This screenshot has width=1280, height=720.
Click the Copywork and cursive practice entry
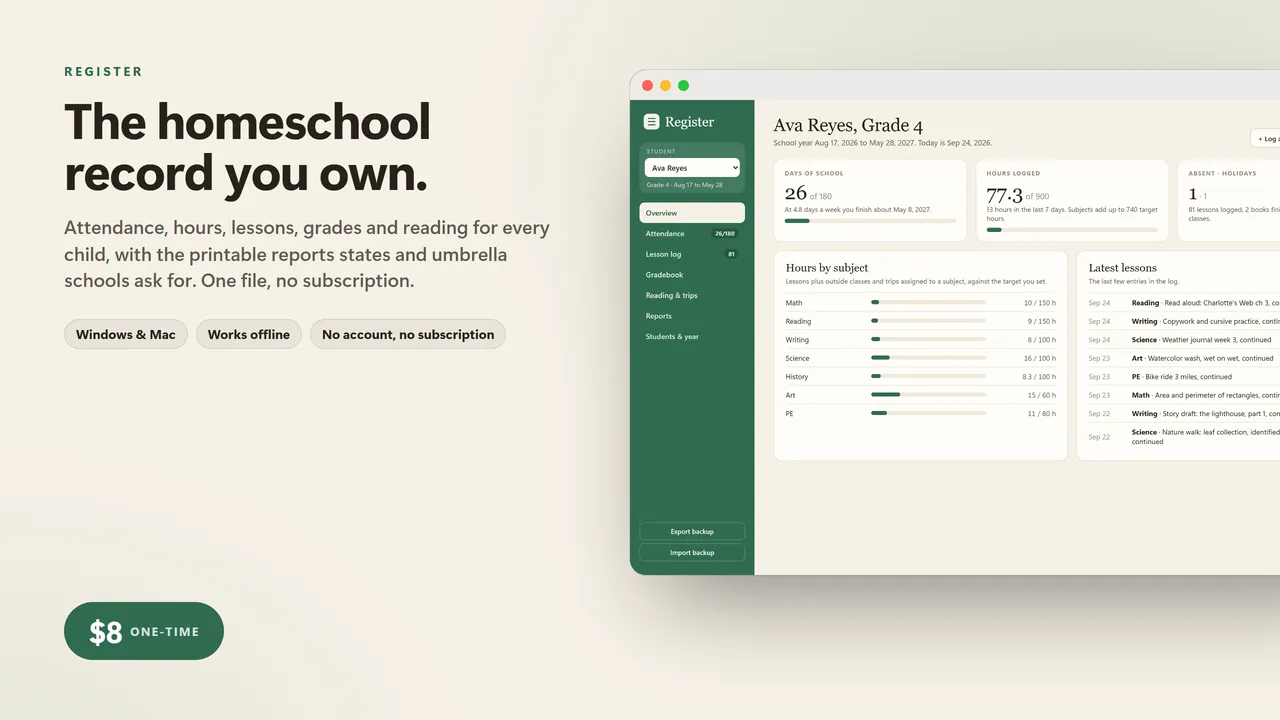pos(1184,321)
